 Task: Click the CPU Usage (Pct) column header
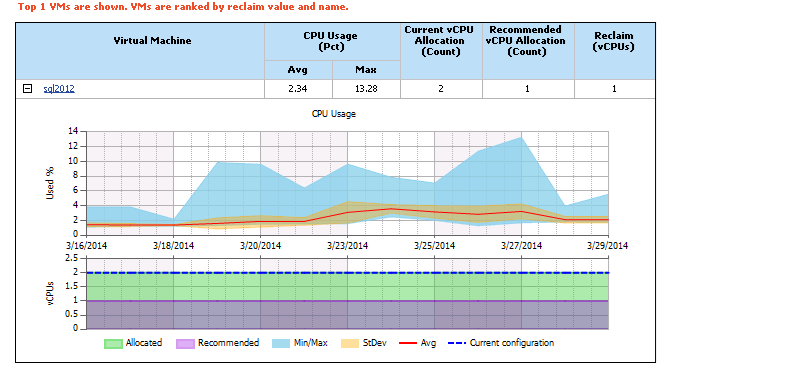coord(332,41)
